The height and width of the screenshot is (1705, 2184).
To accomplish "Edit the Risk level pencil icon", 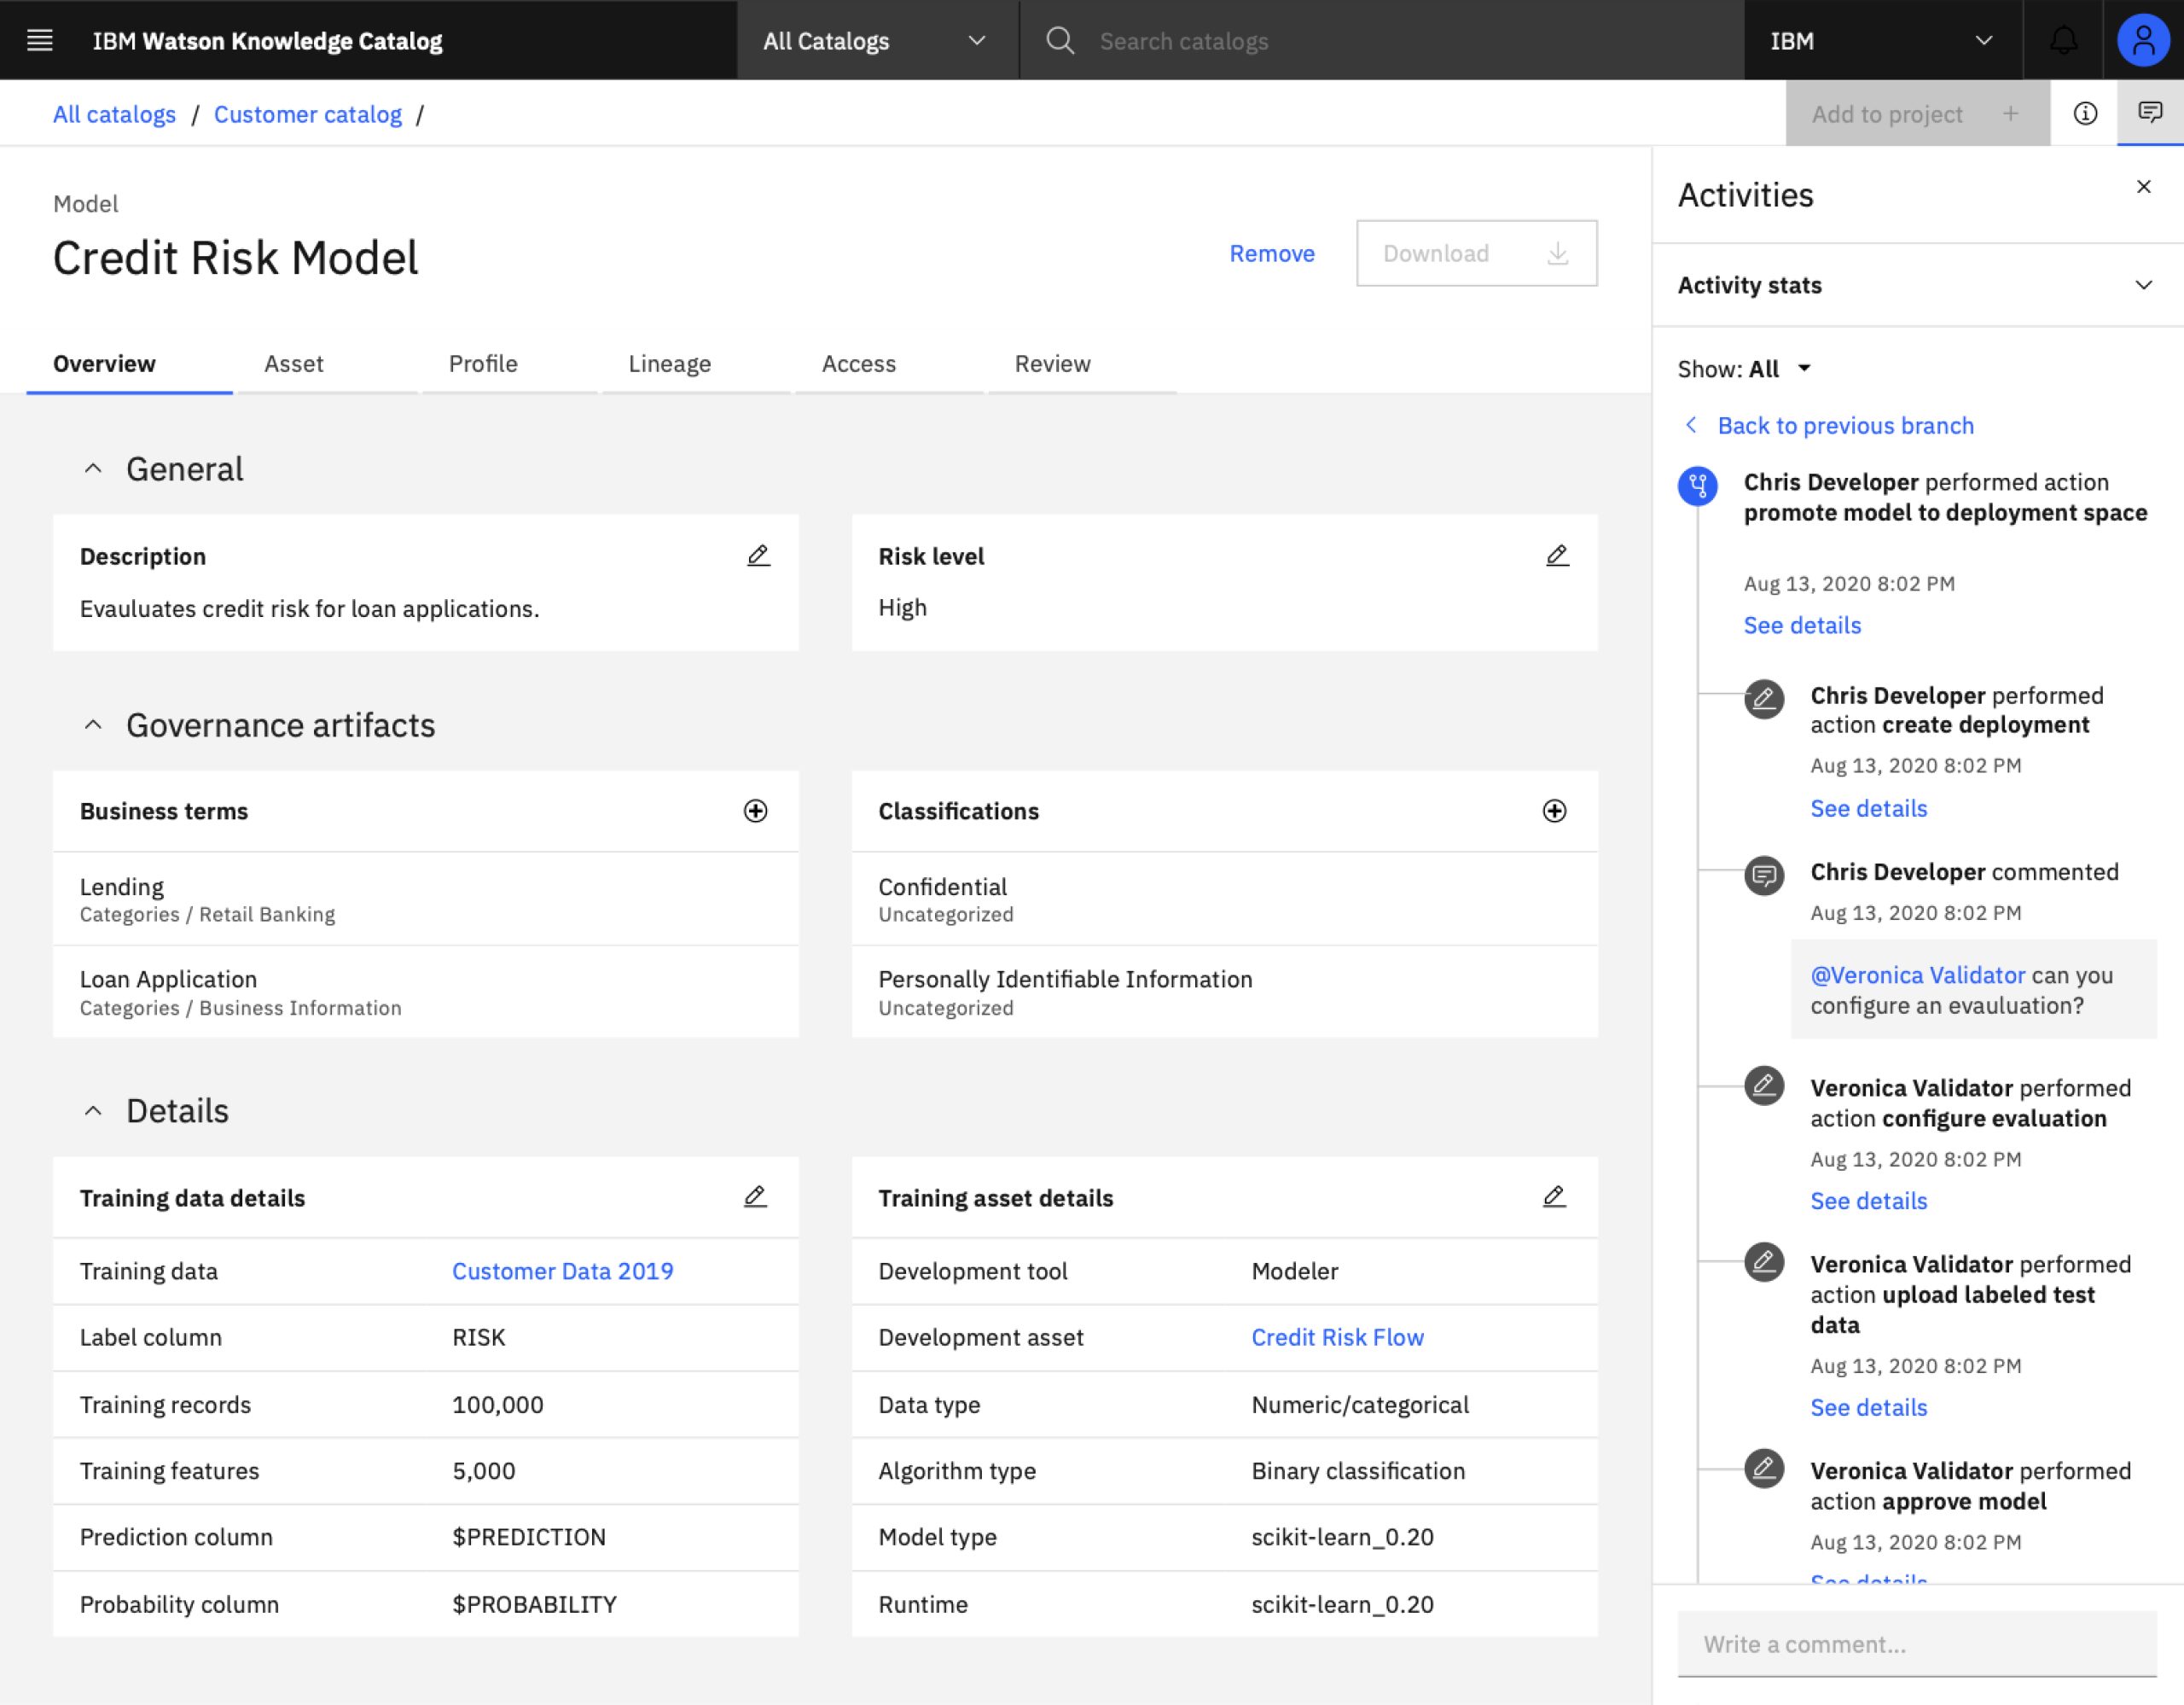I will coord(1557,556).
